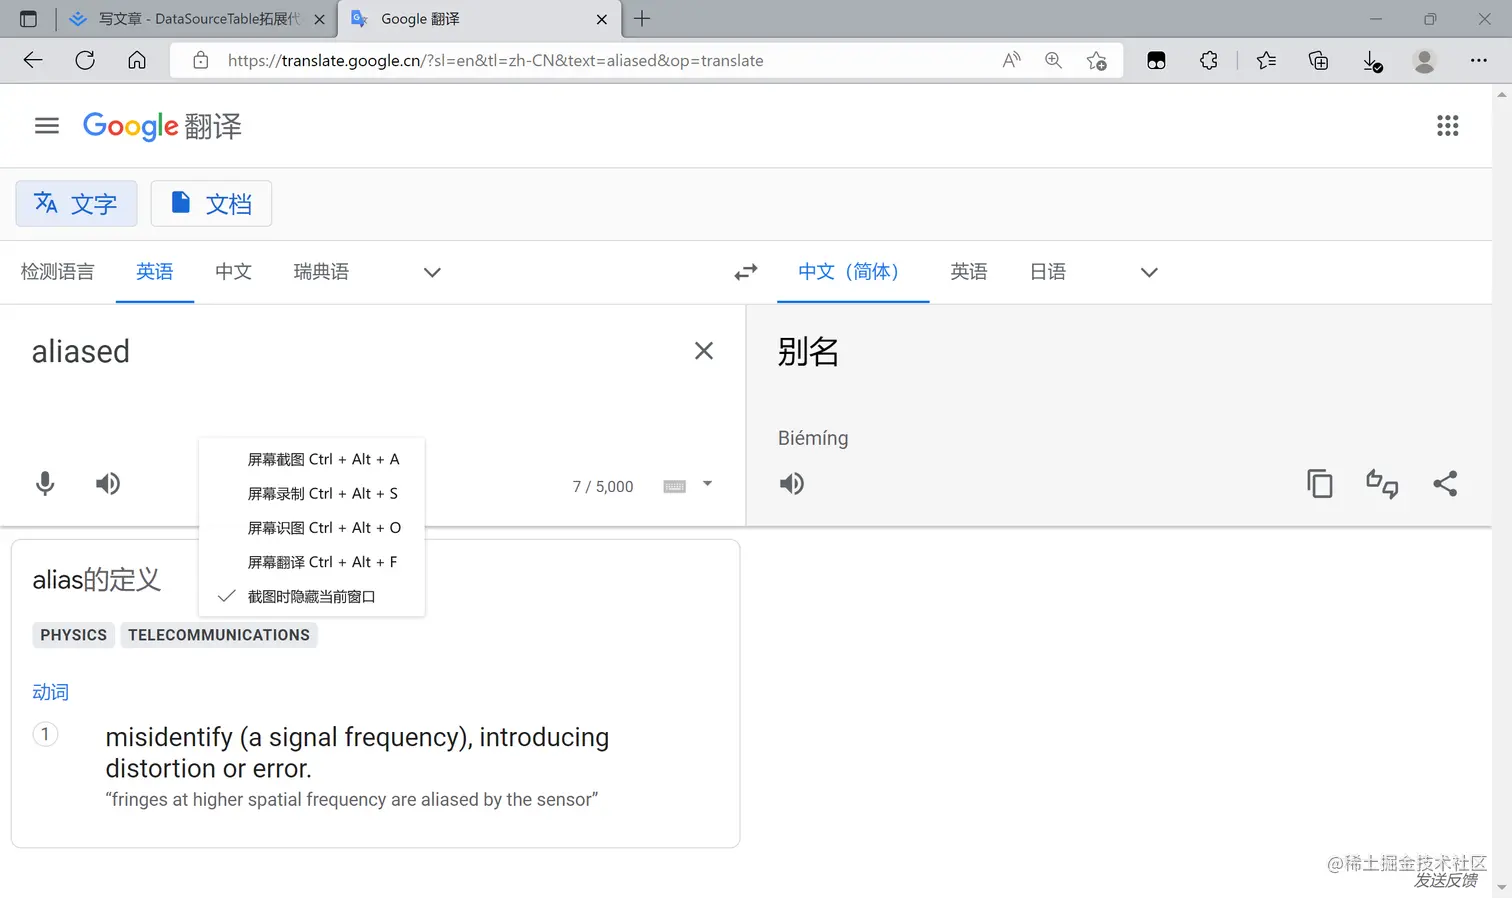The image size is (1512, 898).
Task: Switch to 写文章 DataSourceTable tab
Action: click(197, 19)
